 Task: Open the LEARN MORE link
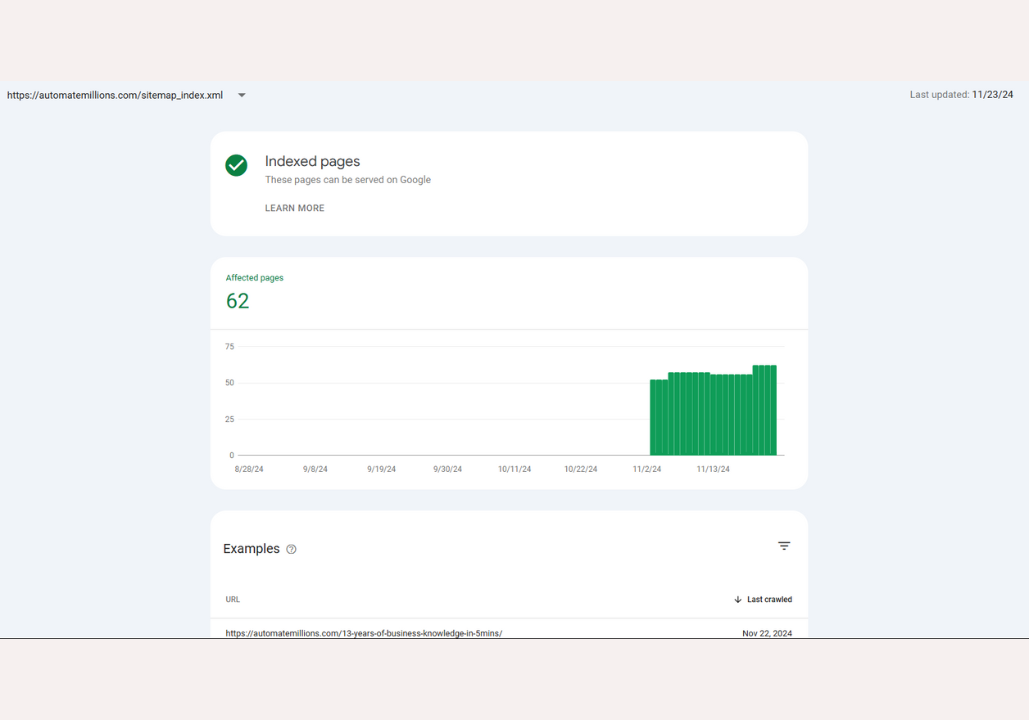(x=294, y=208)
